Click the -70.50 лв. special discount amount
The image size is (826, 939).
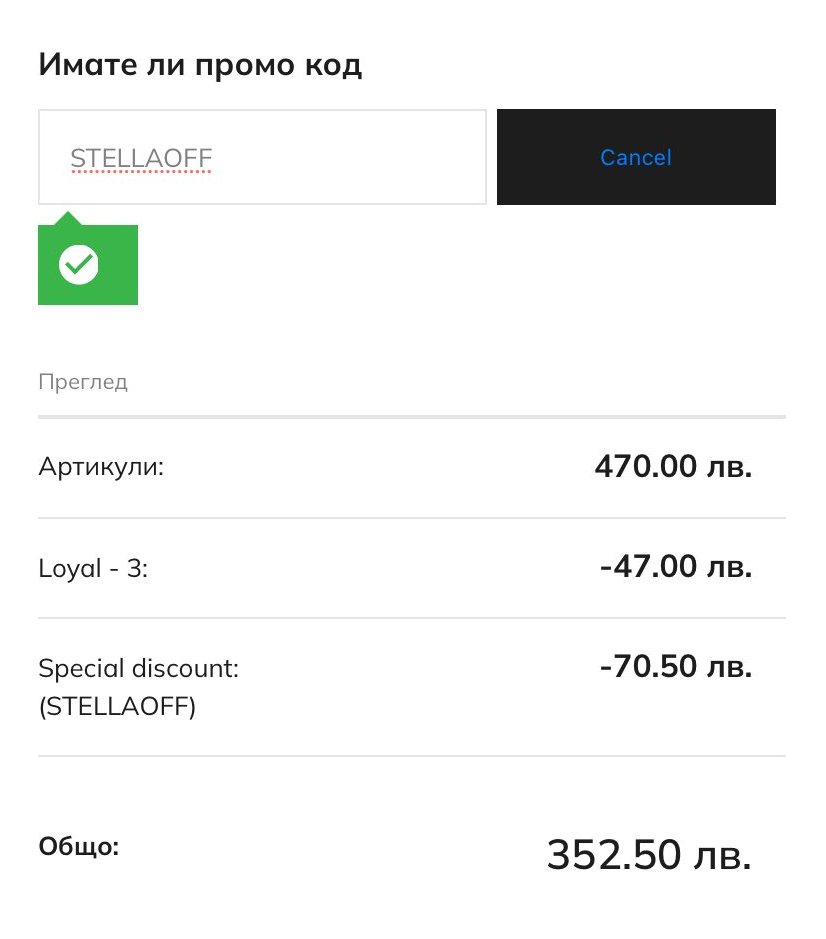click(675, 667)
